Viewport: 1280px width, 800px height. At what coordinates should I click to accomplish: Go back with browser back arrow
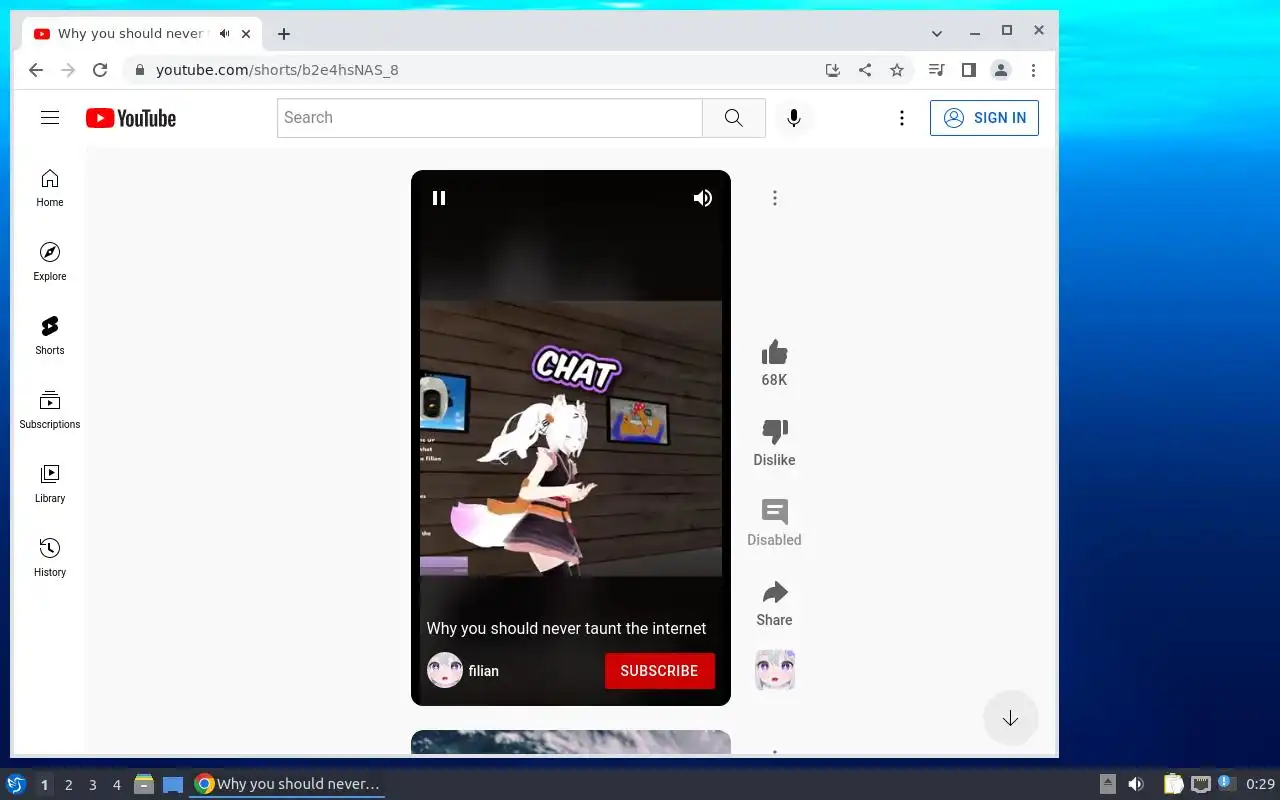point(36,70)
